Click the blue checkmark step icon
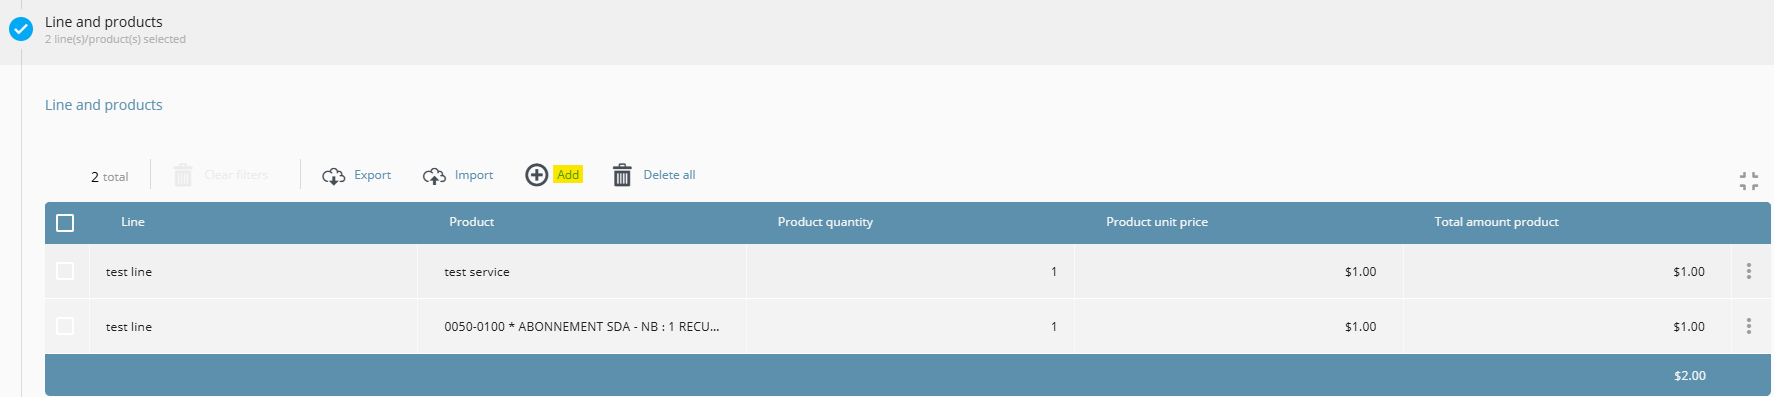 (21, 29)
